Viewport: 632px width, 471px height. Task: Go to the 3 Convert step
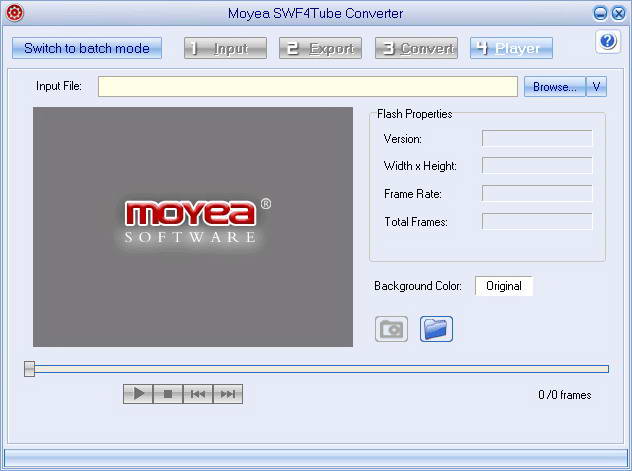click(416, 48)
